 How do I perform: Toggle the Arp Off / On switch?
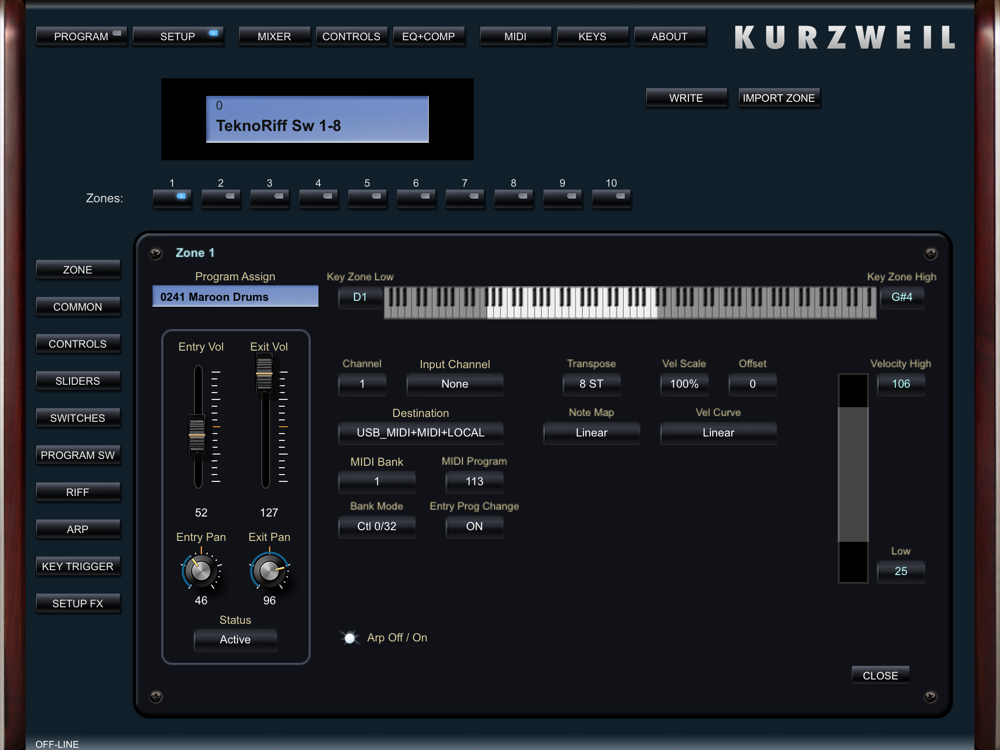pos(350,638)
